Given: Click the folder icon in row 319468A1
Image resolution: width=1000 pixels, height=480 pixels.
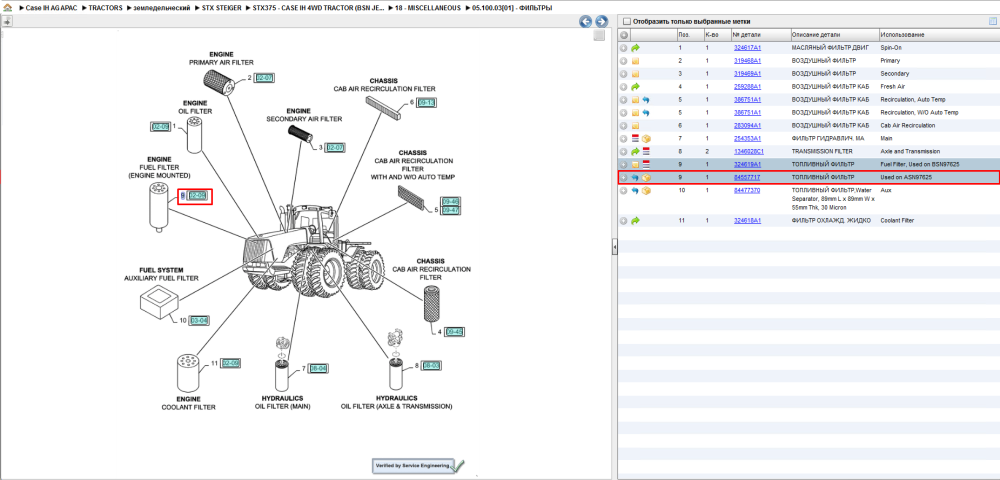Looking at the screenshot, I should (x=635, y=61).
